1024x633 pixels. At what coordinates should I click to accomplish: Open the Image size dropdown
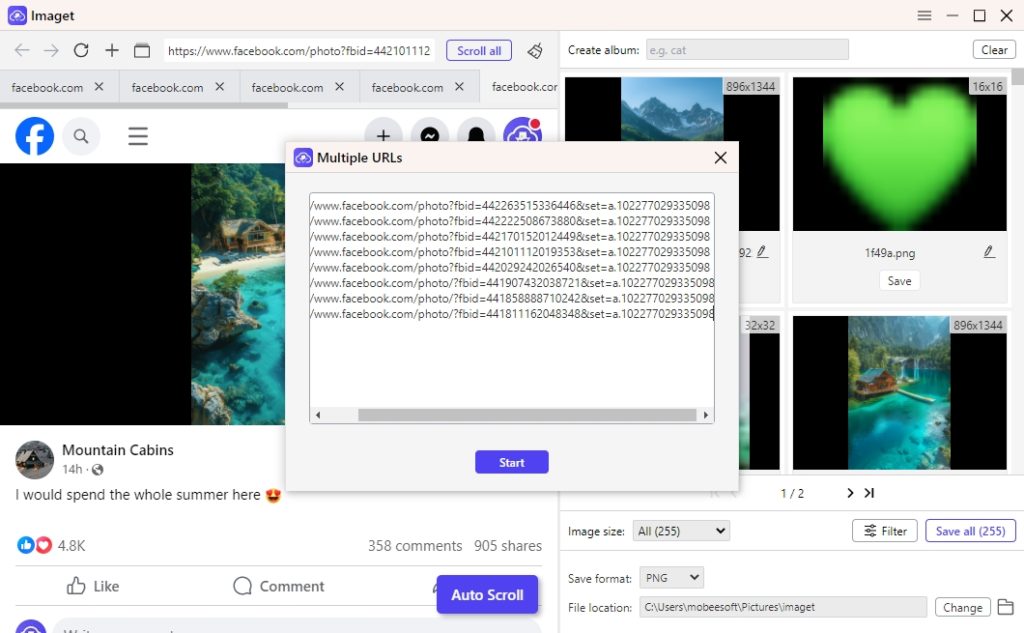681,530
